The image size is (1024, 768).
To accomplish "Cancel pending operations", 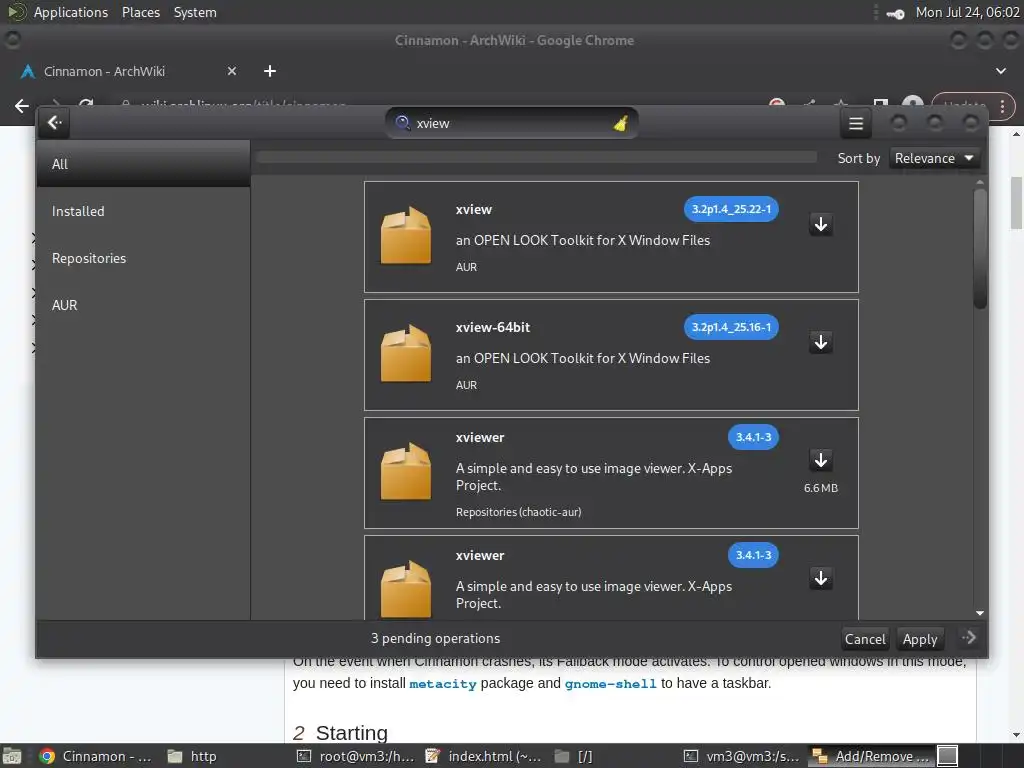I will [865, 639].
